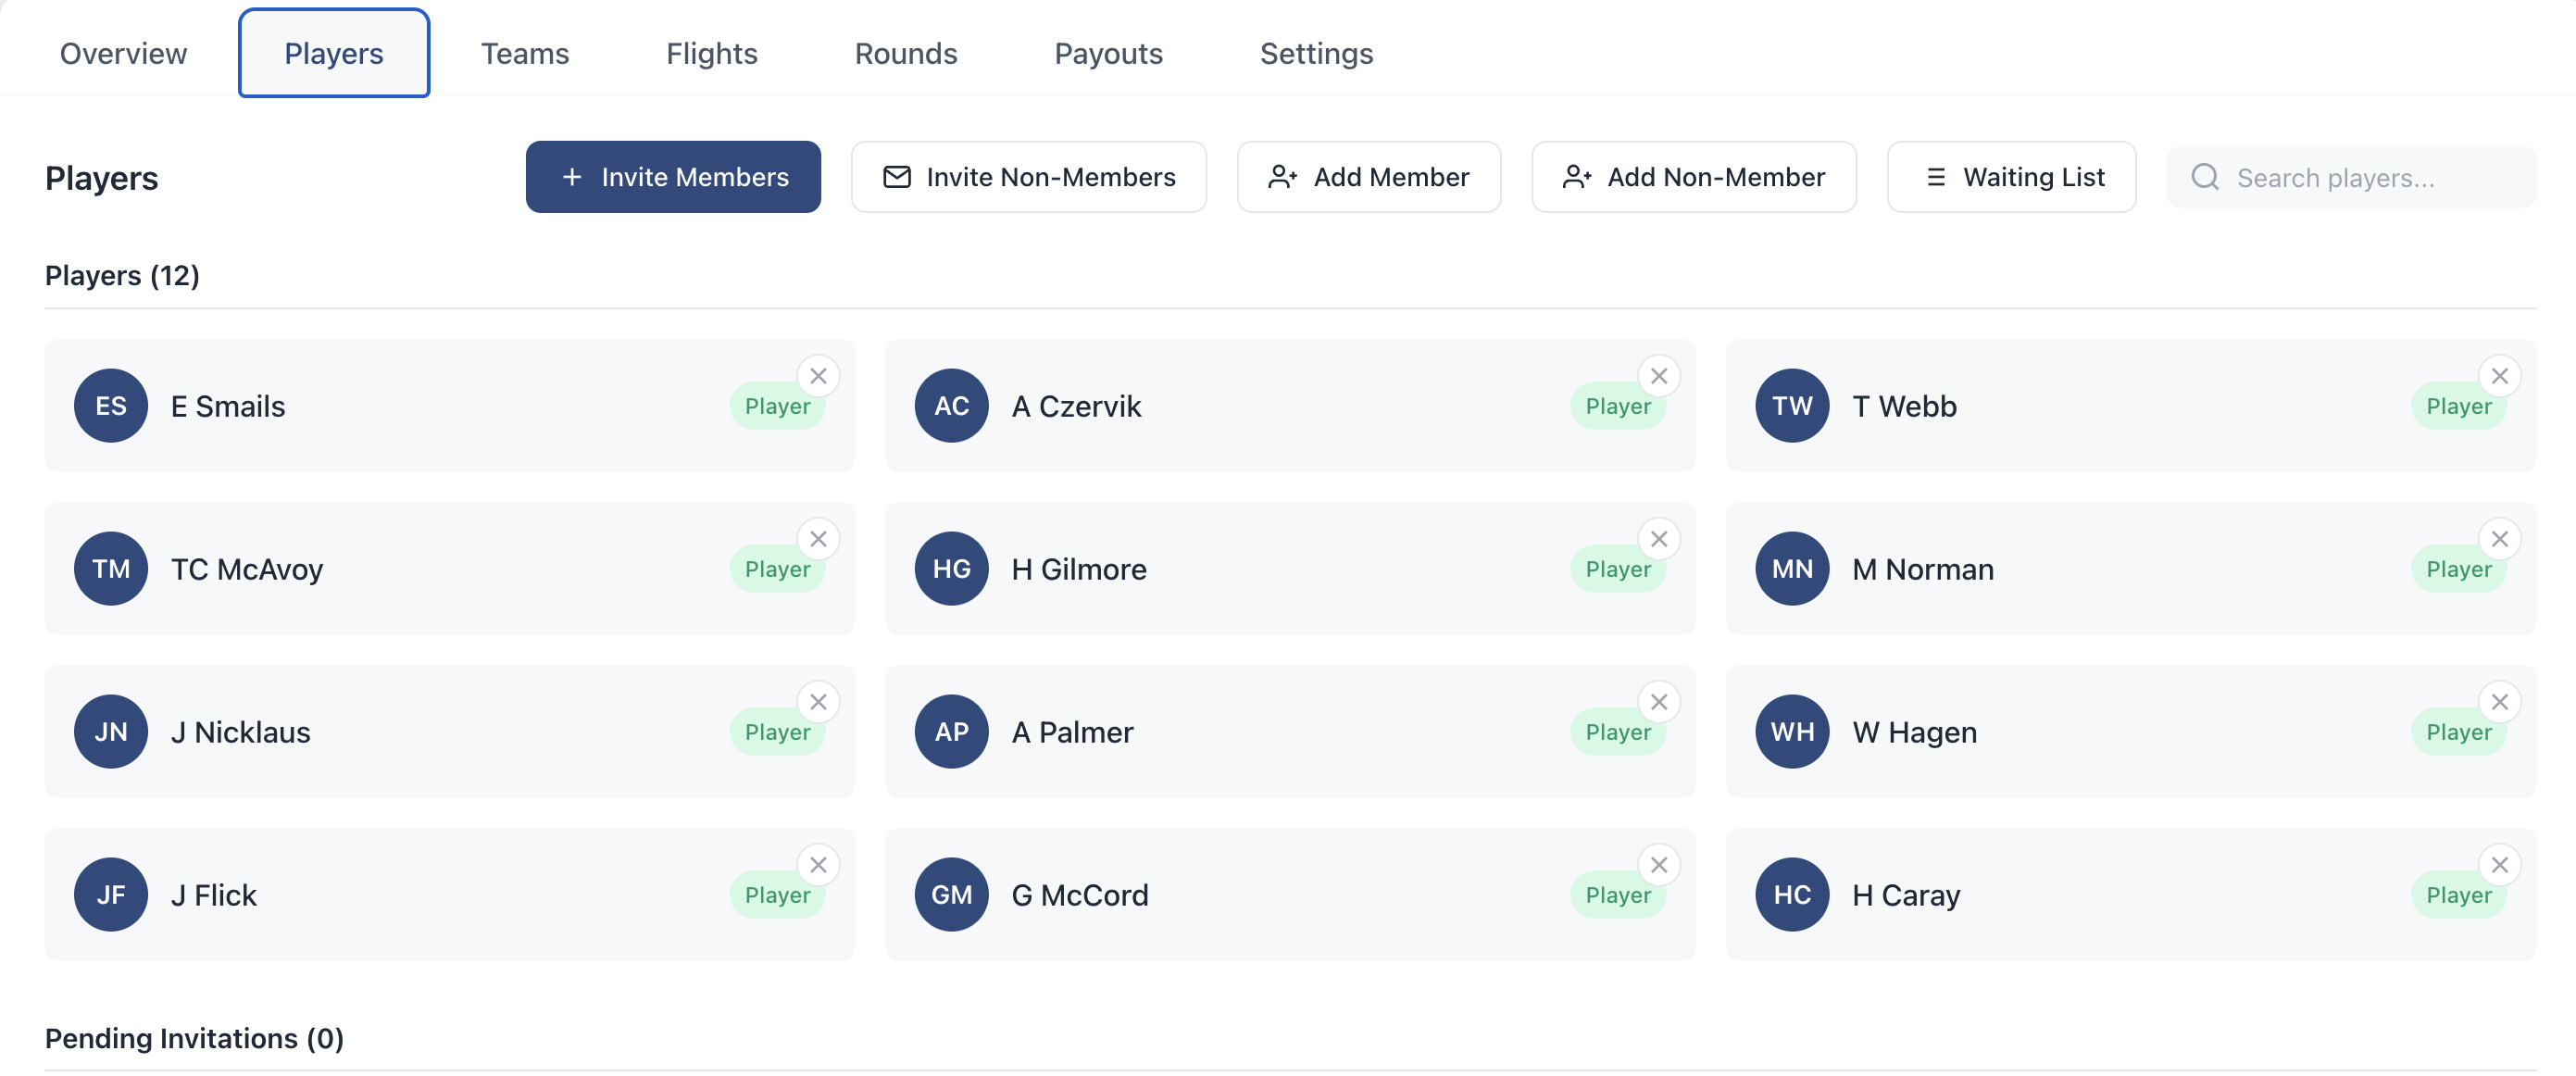Screen dimensions: 2576x1076
Task: Click Invite Non-Members button
Action: coord(1028,177)
